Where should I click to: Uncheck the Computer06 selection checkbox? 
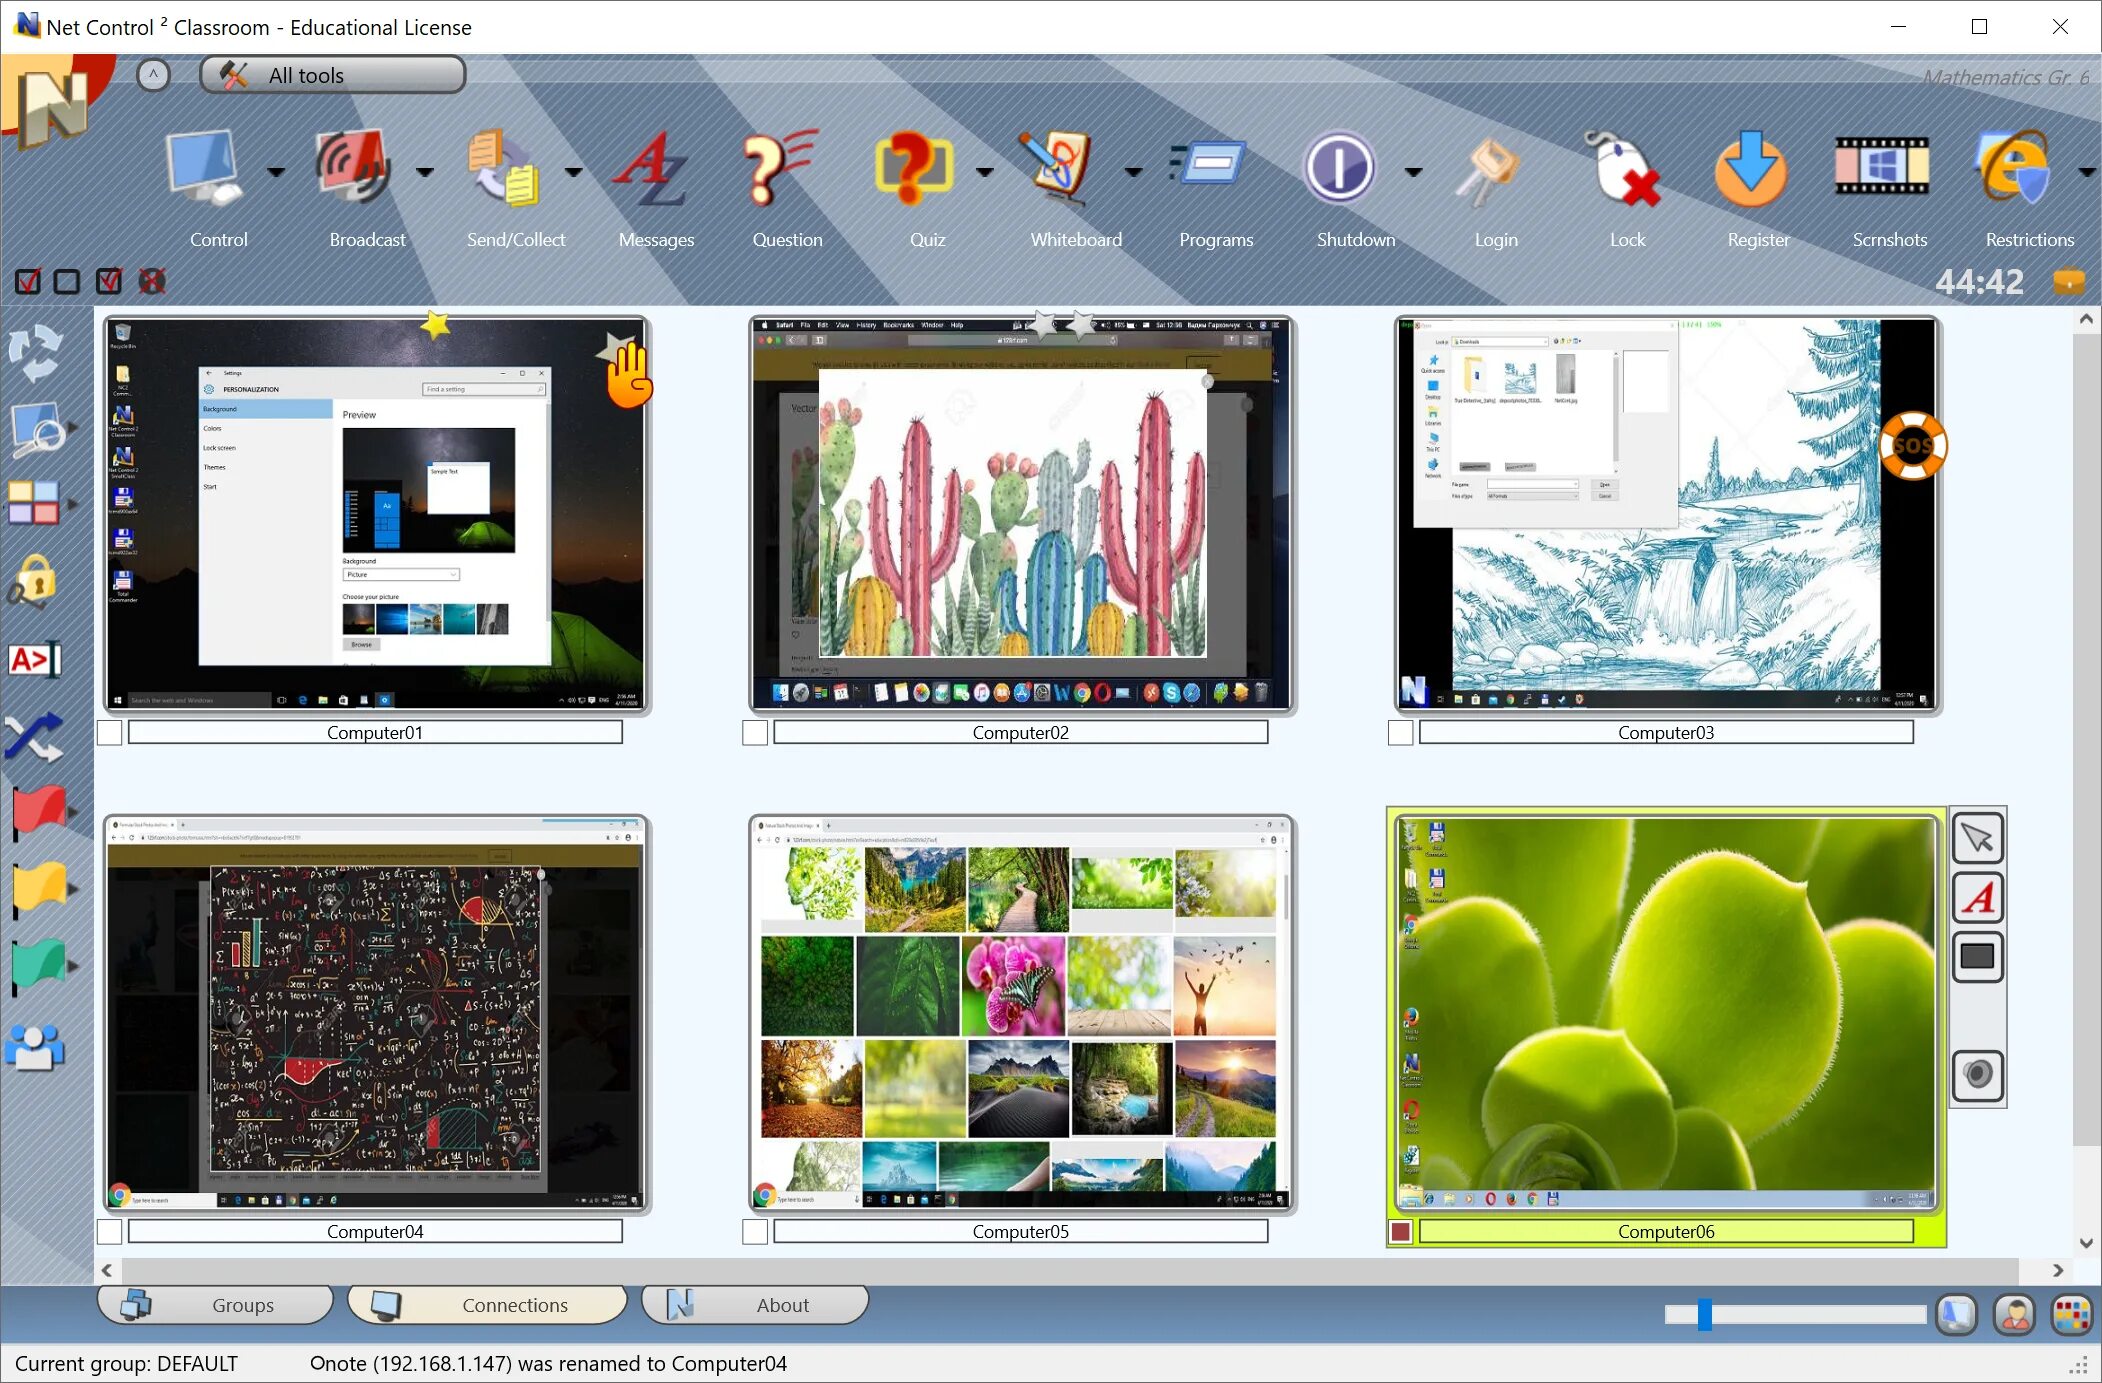[1401, 1232]
